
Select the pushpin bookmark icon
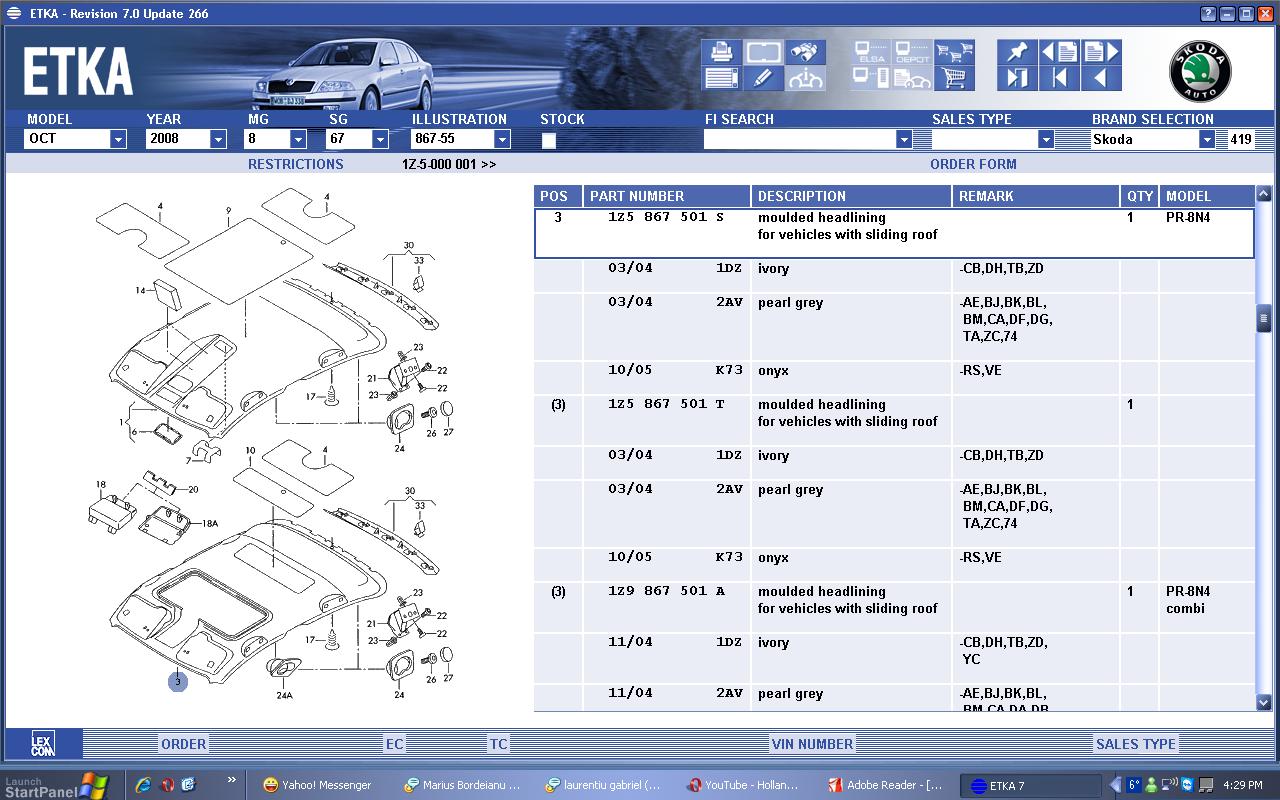pos(1017,51)
